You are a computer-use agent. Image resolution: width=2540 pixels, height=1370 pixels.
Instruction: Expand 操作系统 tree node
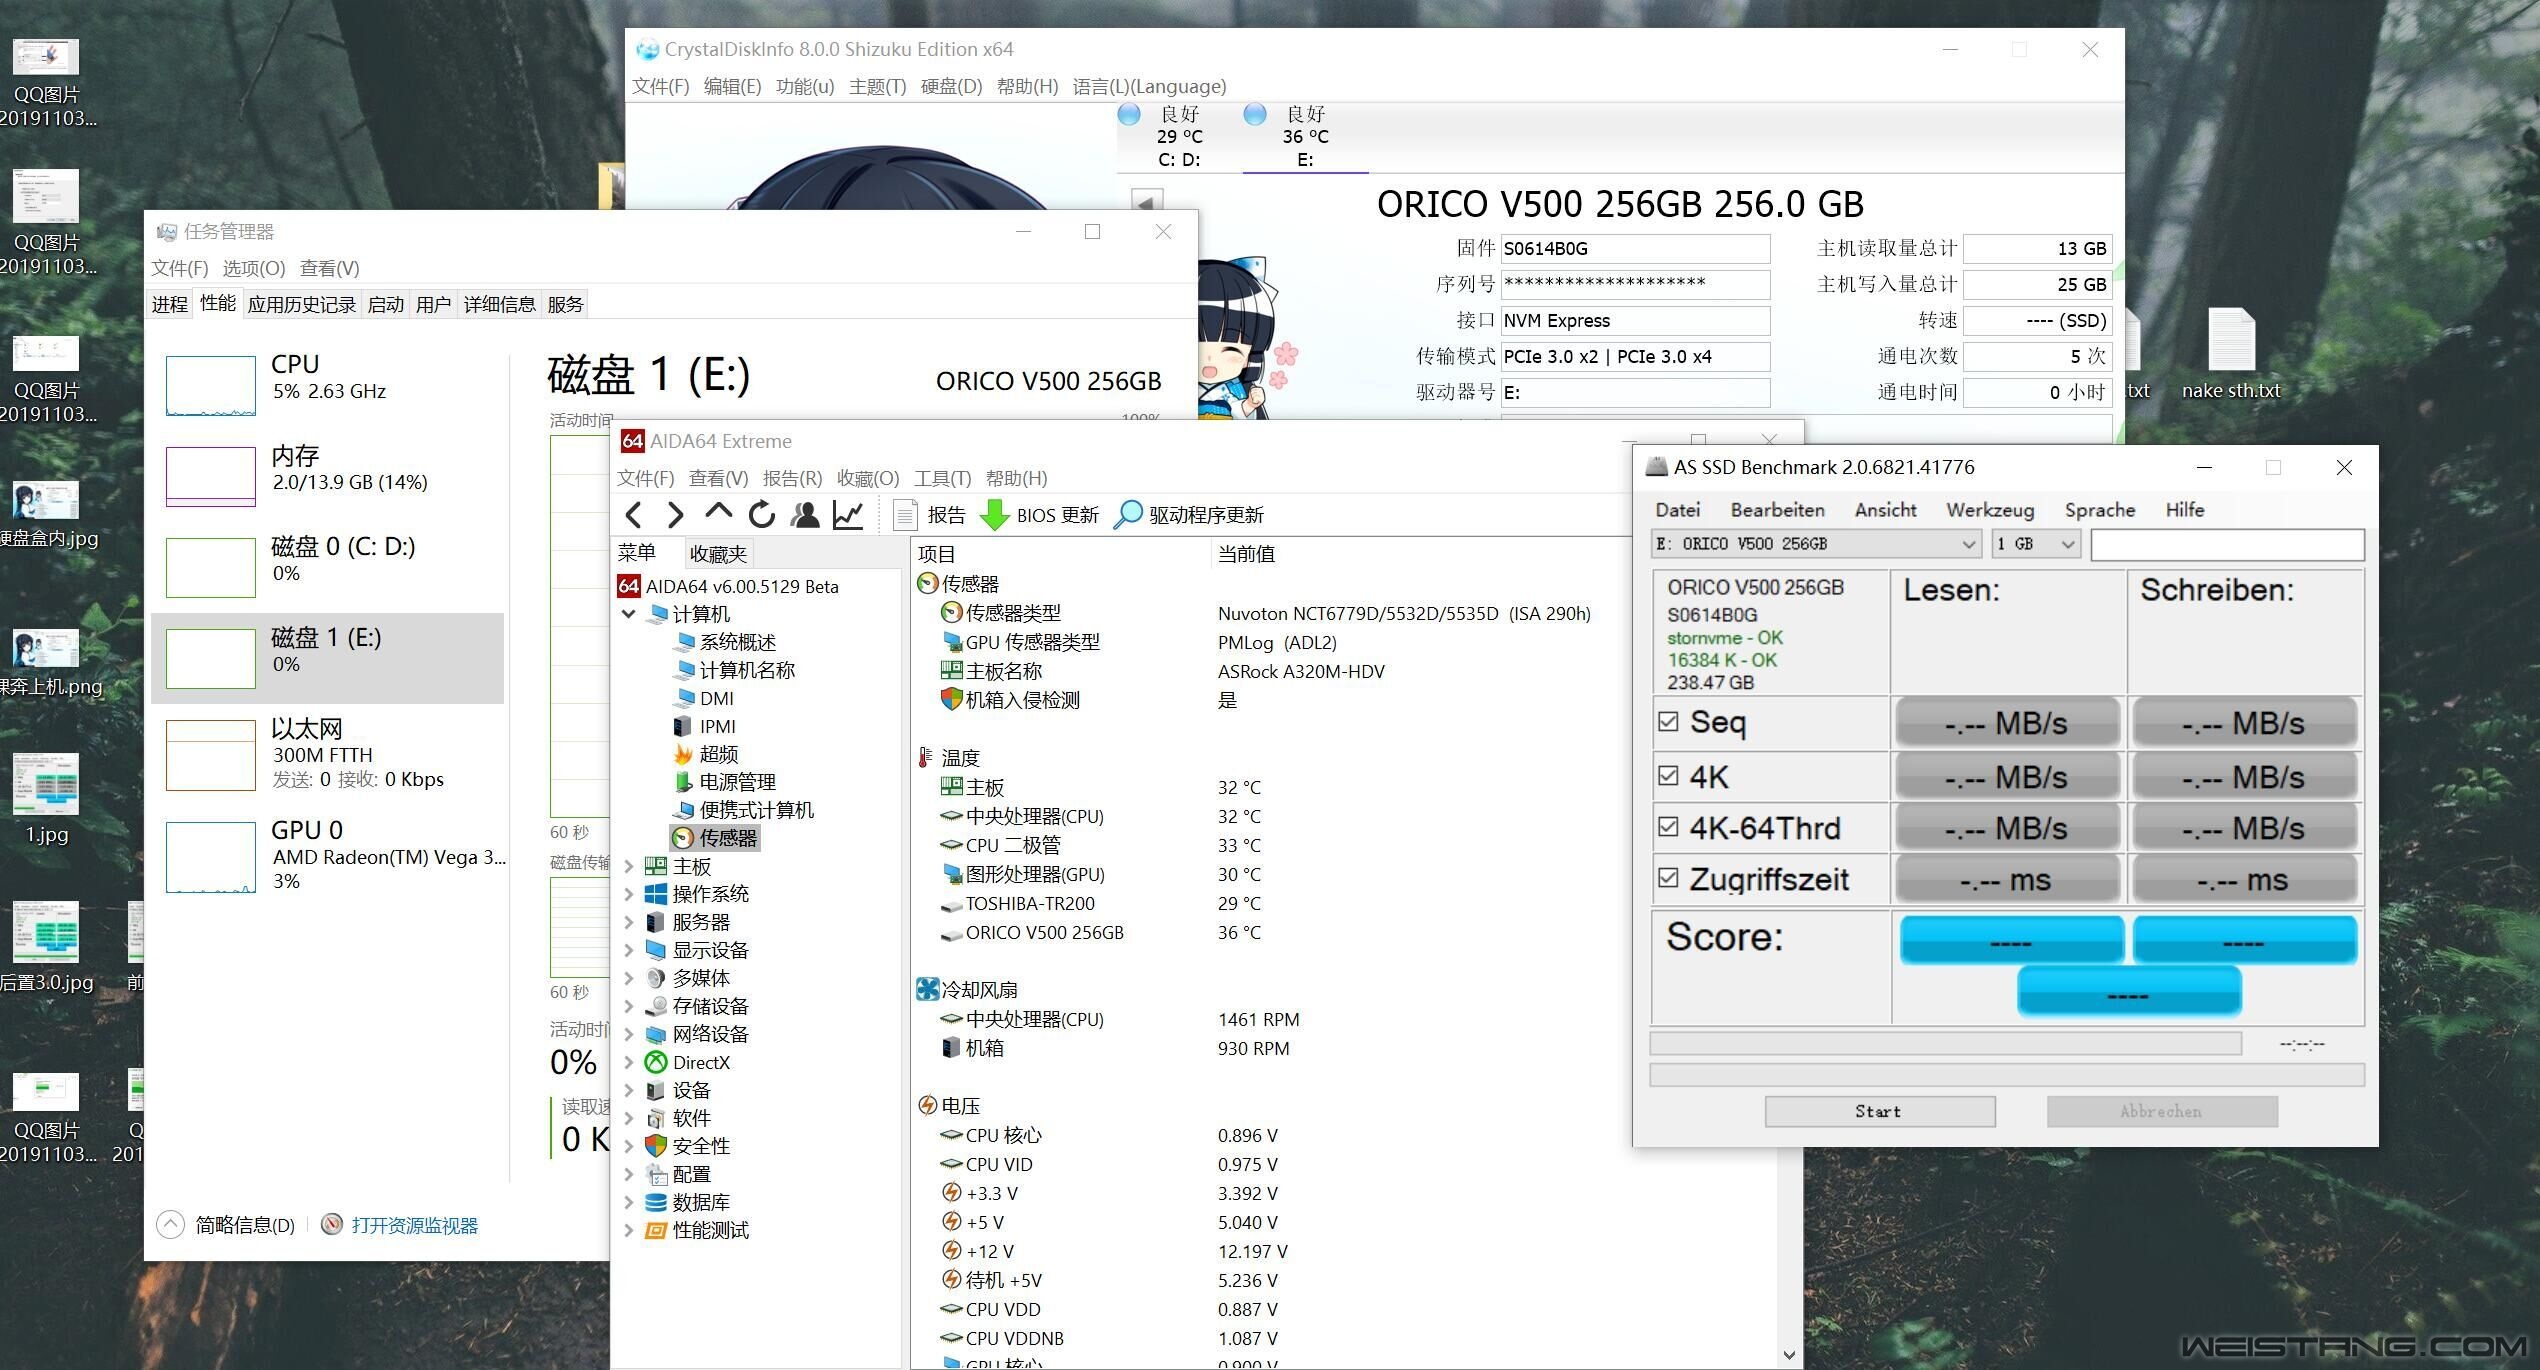[629, 894]
